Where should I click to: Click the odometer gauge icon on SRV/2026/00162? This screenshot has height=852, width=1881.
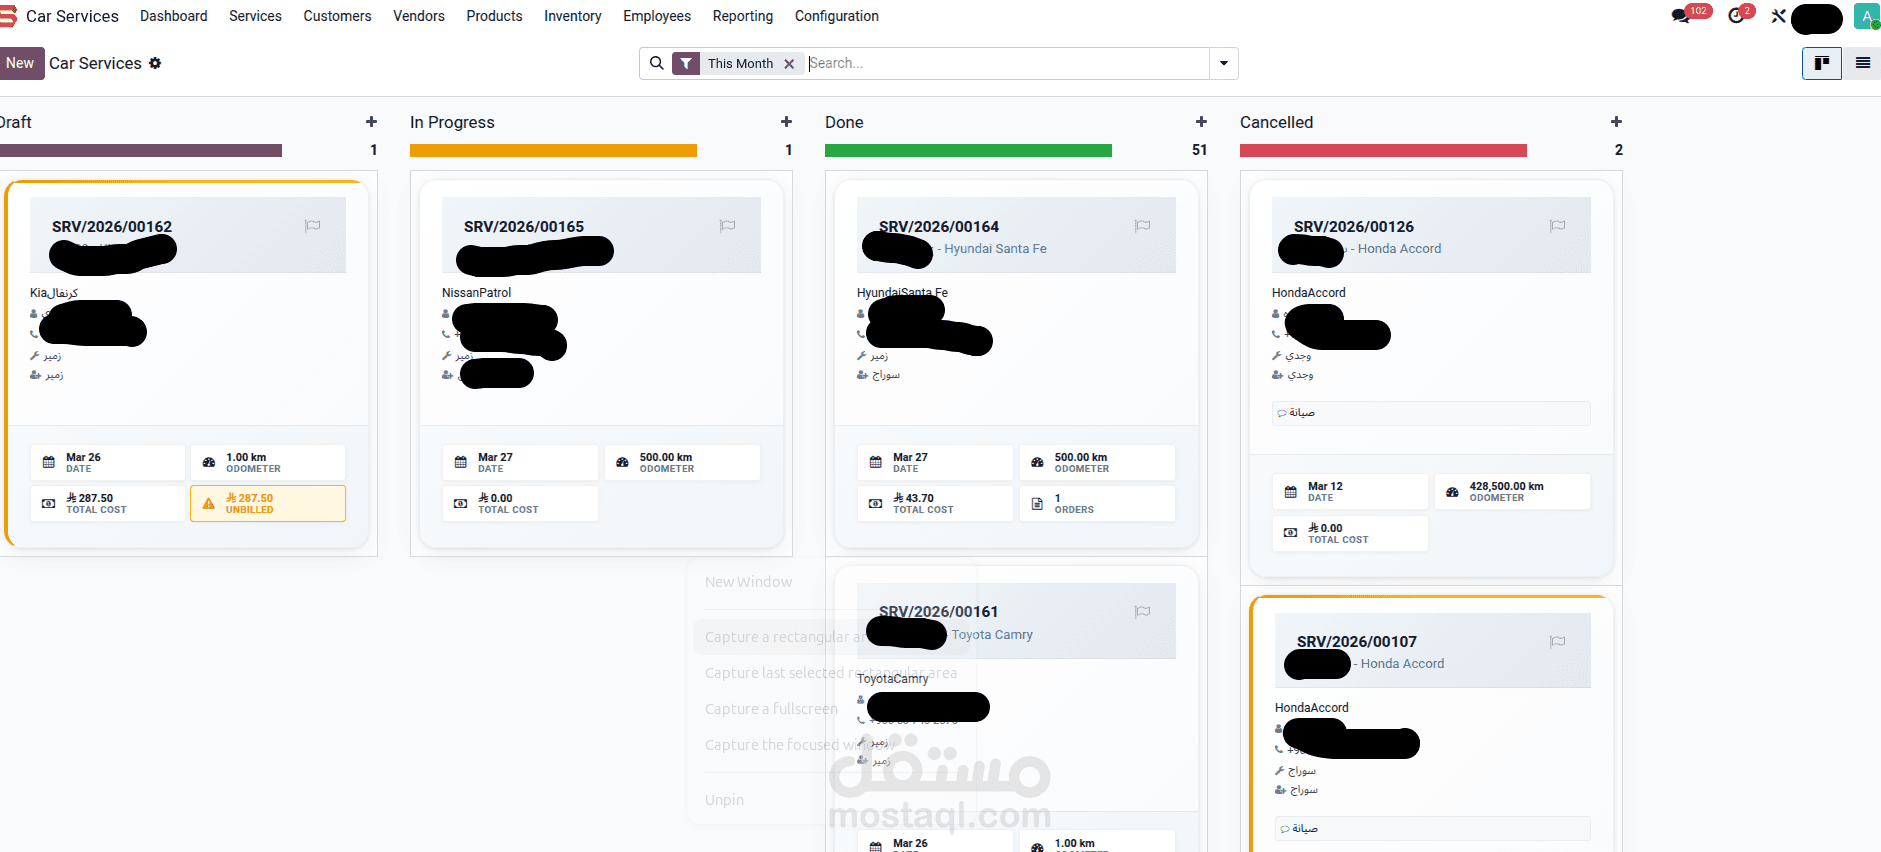(x=209, y=462)
